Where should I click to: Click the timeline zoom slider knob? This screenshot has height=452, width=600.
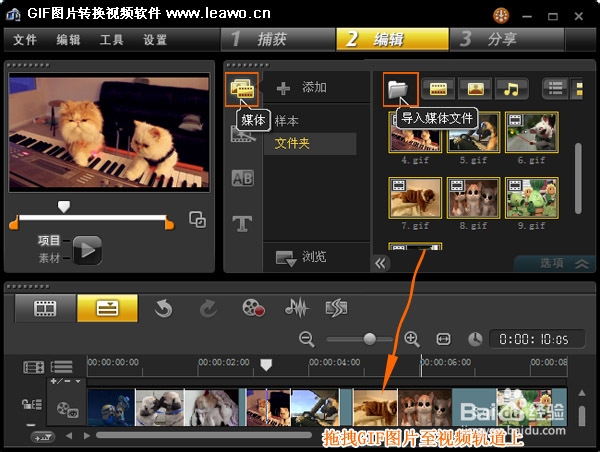click(x=370, y=339)
